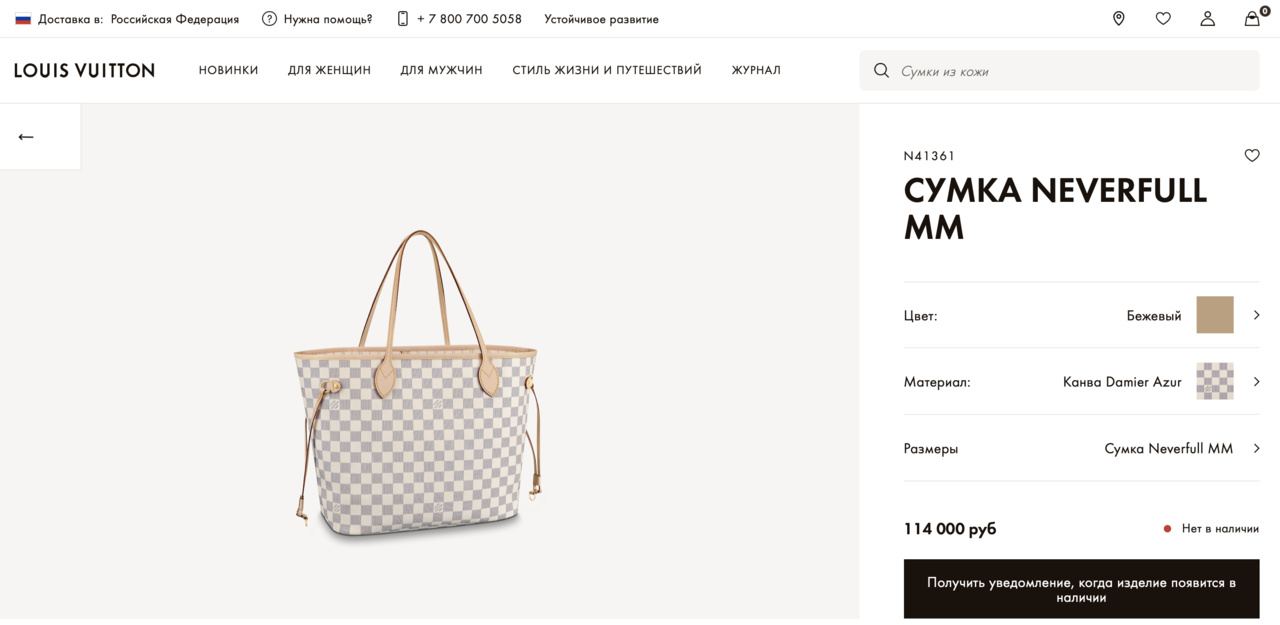Screen dimensions: 1280x625
Task: Click the Russian flag delivery icon
Action: 23,19
